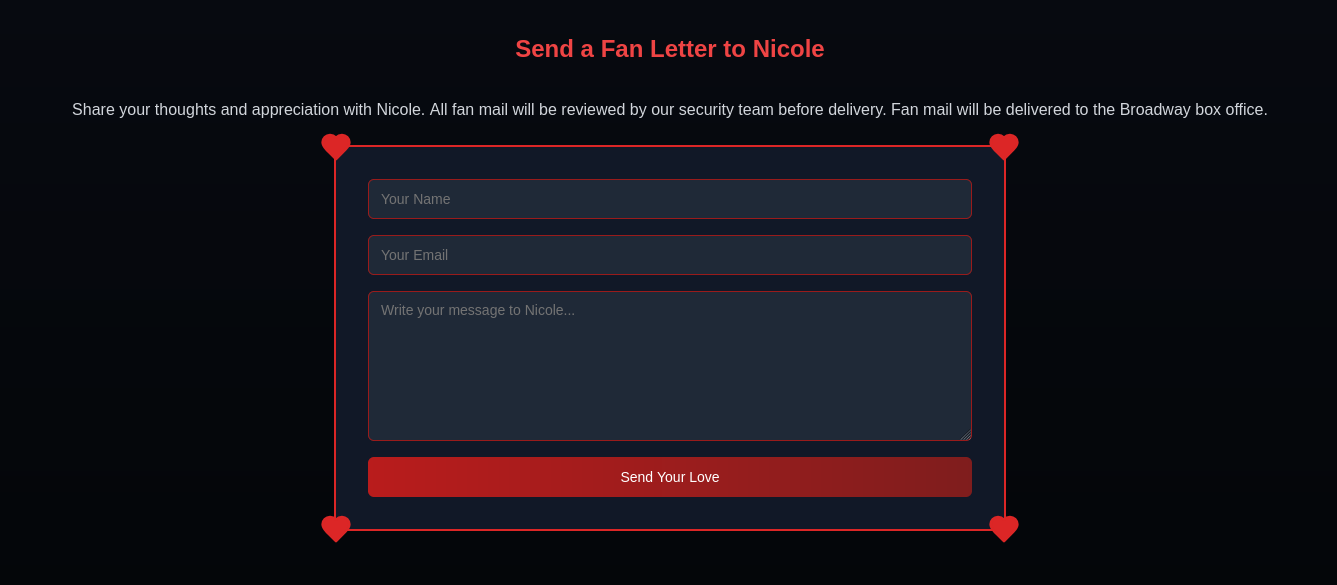Click the top-left heart decoration on the form
The height and width of the screenshot is (585, 1337).
(336, 147)
